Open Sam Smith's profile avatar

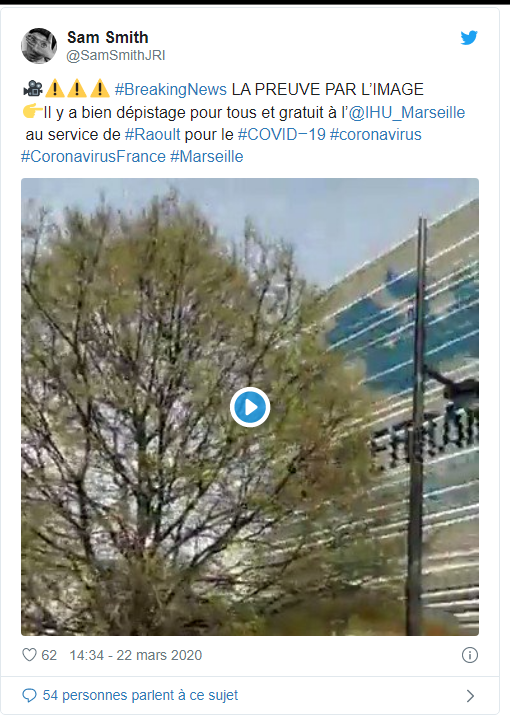tap(39, 46)
